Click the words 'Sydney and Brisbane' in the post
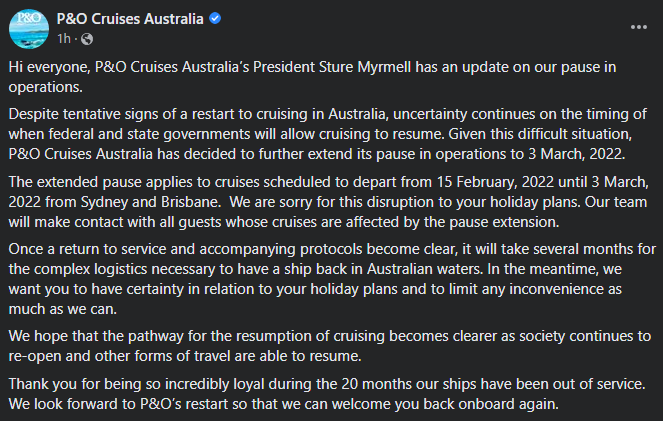 (x=151, y=202)
